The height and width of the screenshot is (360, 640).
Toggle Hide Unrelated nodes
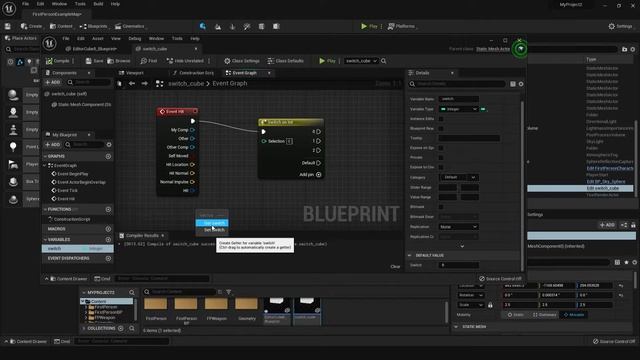point(185,61)
